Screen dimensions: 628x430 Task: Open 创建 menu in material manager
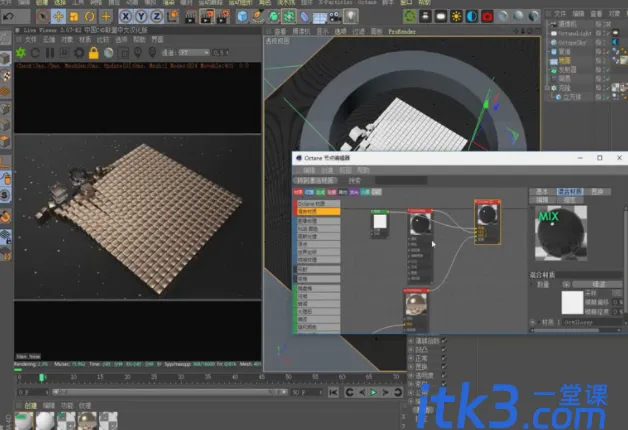(x=30, y=406)
